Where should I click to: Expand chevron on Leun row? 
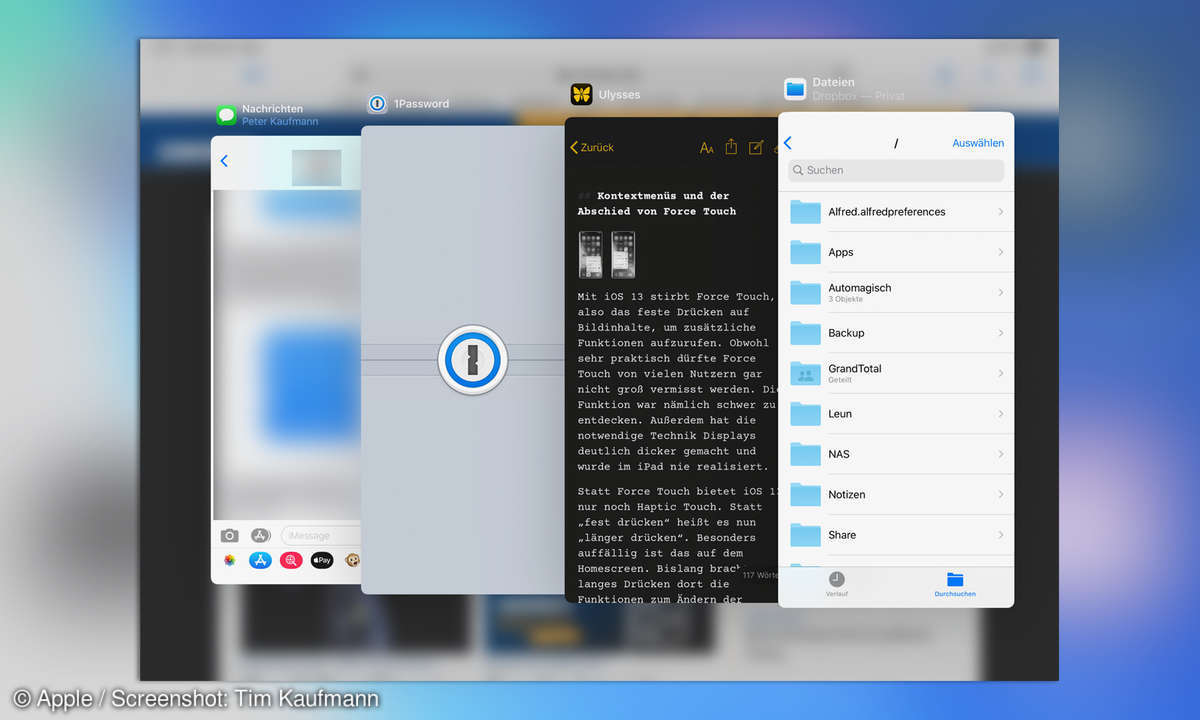[1000, 414]
